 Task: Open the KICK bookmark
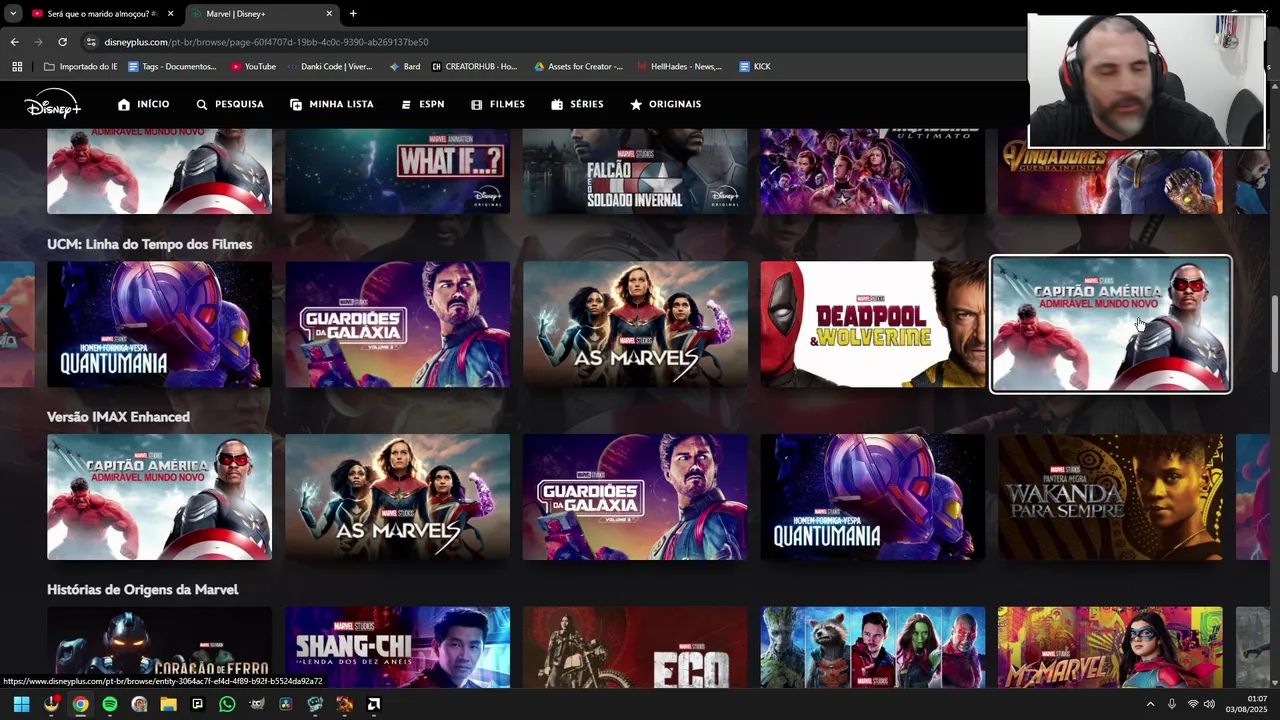pos(755,67)
